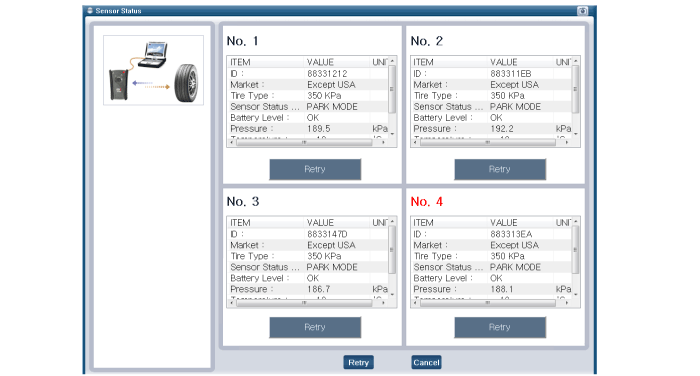Click the bottom main Retry button
Screen dimensions: 700x376
pyautogui.click(x=358, y=362)
